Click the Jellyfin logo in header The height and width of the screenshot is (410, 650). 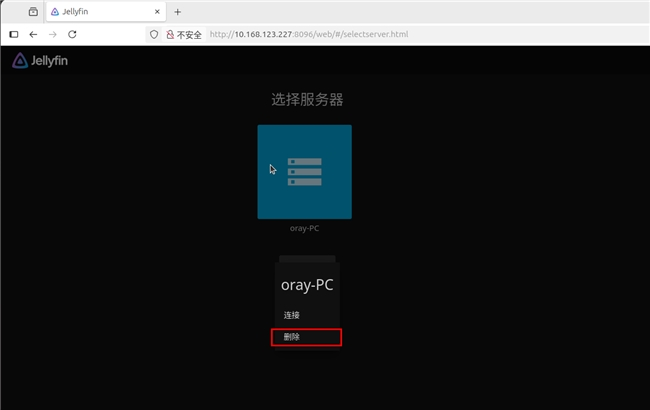click(40, 61)
